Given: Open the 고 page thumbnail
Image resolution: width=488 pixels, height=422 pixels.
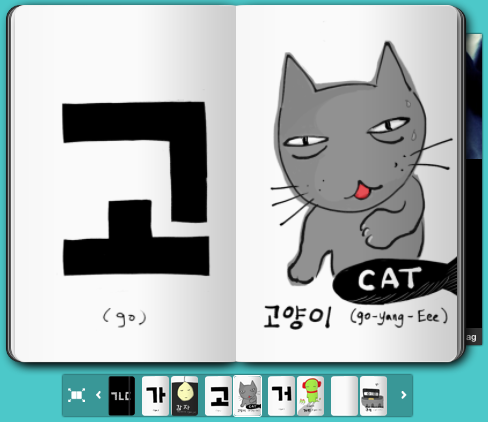Looking at the screenshot, I should pyautogui.click(x=218, y=396).
